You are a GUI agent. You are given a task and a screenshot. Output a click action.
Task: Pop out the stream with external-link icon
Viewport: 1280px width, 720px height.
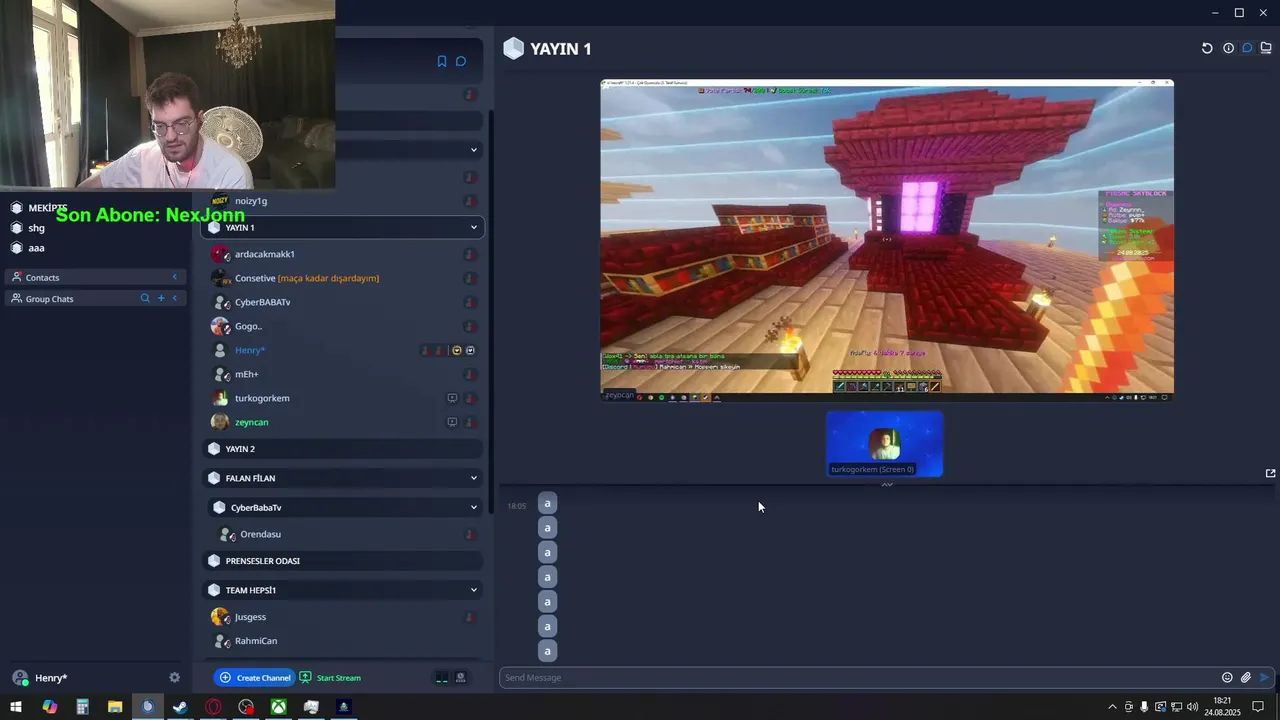coord(1271,473)
